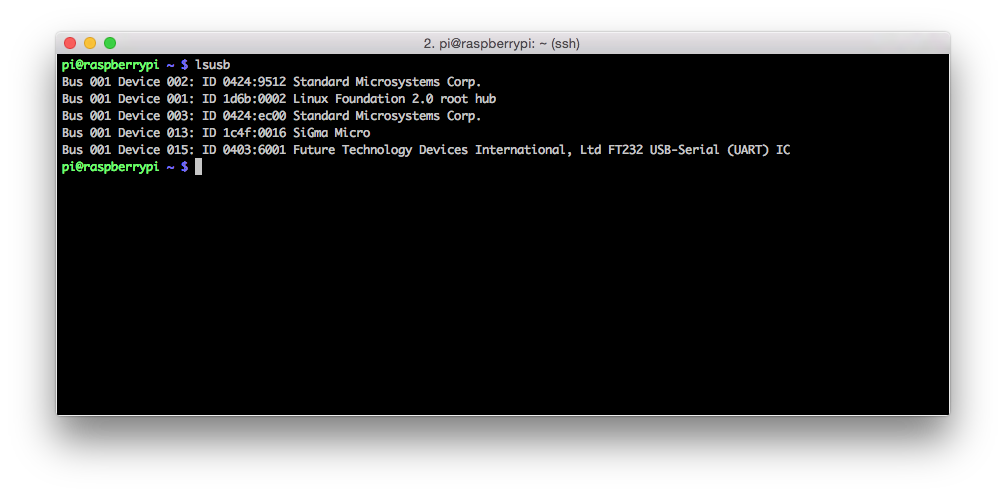
Task: Close the terminal window with red button
Action: coord(70,43)
